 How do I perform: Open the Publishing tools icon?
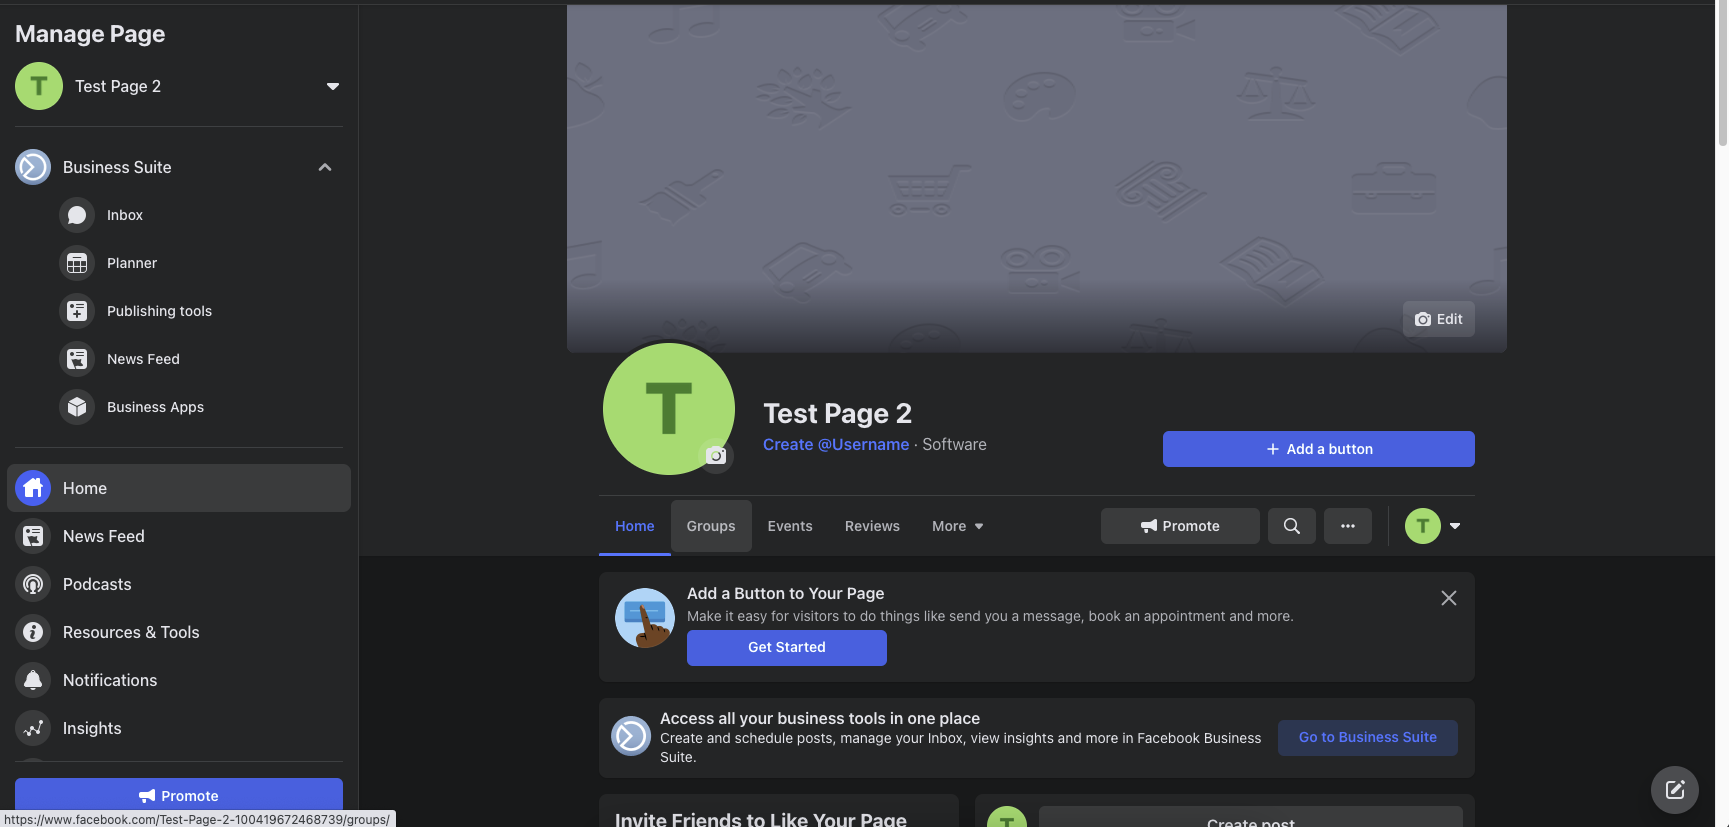(77, 311)
